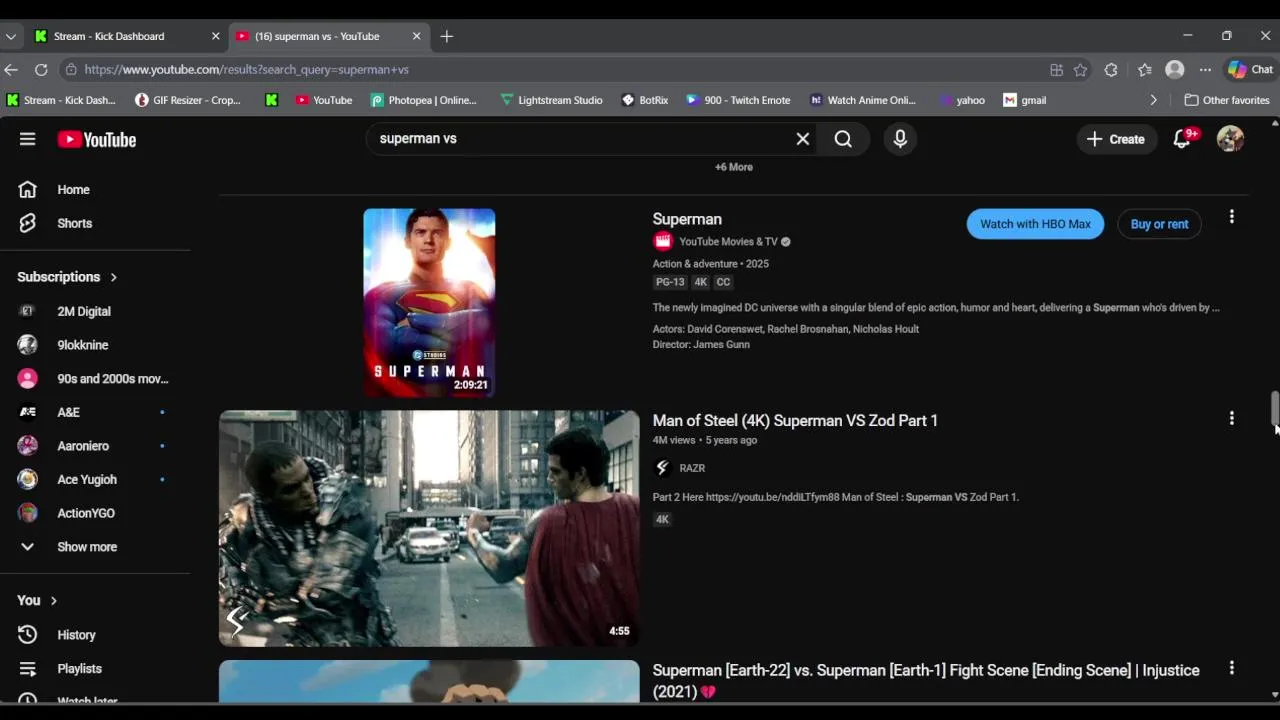Open the split screen icon in address bar
Viewport: 1280px width, 720px height.
click(x=1056, y=70)
